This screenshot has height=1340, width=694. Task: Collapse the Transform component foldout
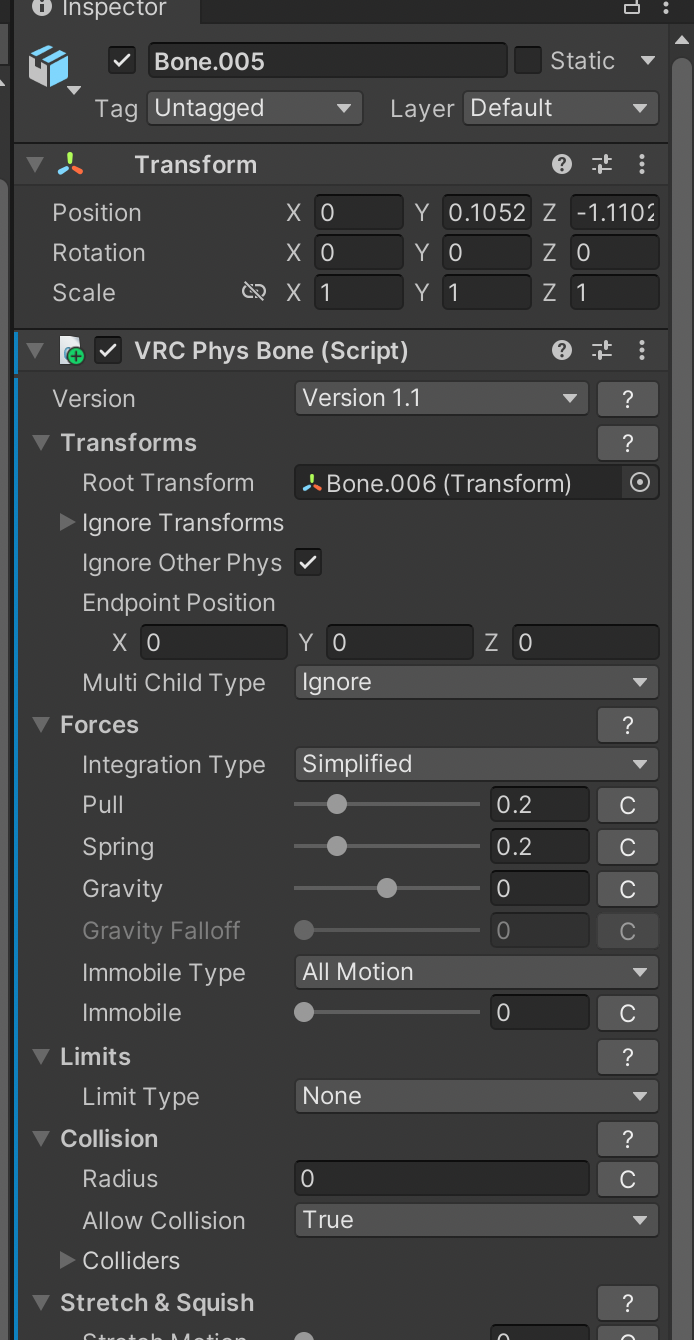pyautogui.click(x=35, y=165)
